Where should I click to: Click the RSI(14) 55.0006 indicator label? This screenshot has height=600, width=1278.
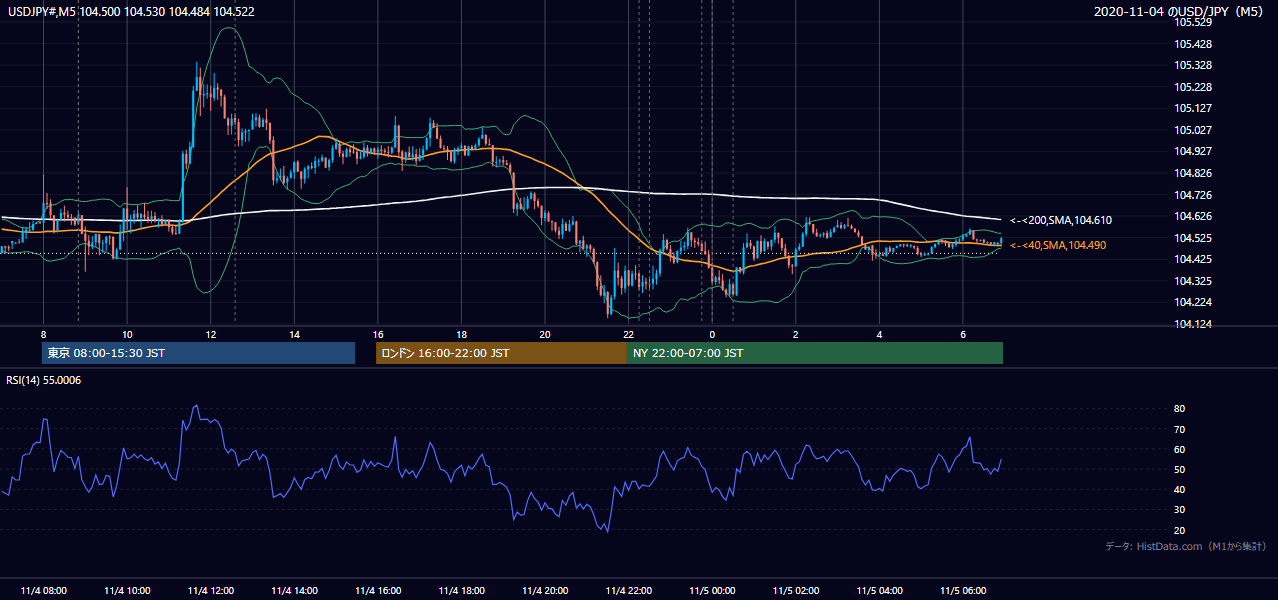click(x=45, y=380)
